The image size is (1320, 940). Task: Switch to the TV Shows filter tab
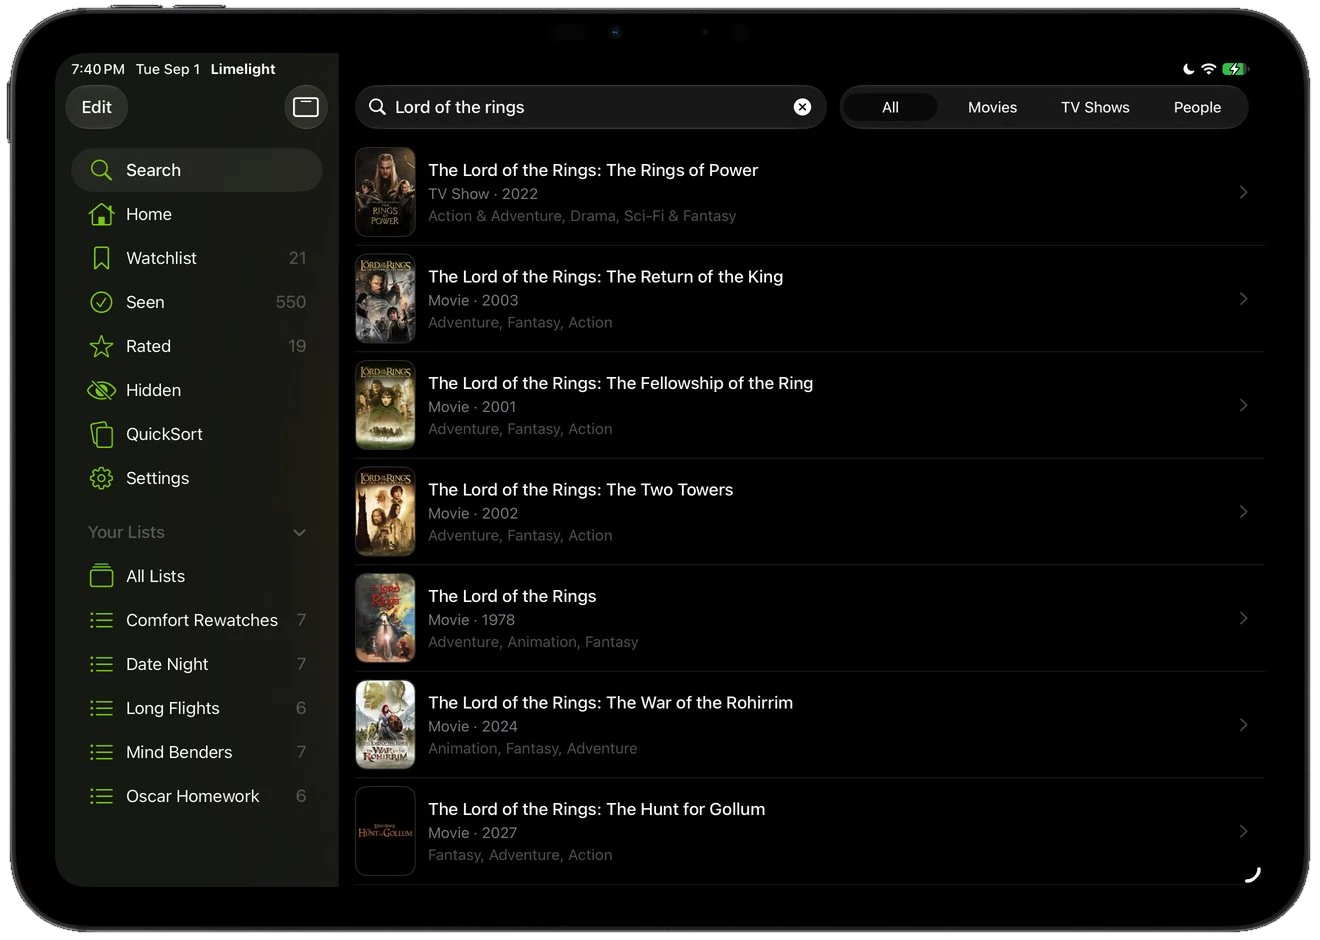[x=1095, y=107]
